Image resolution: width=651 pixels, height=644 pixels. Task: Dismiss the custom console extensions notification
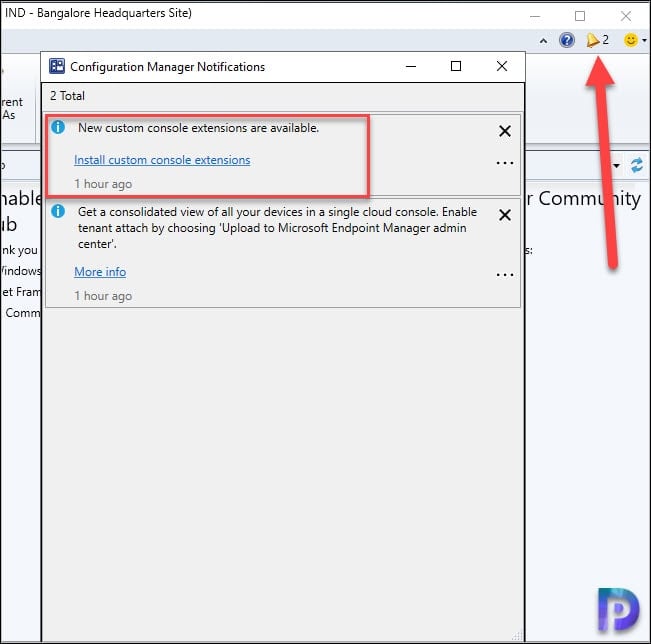[x=505, y=131]
